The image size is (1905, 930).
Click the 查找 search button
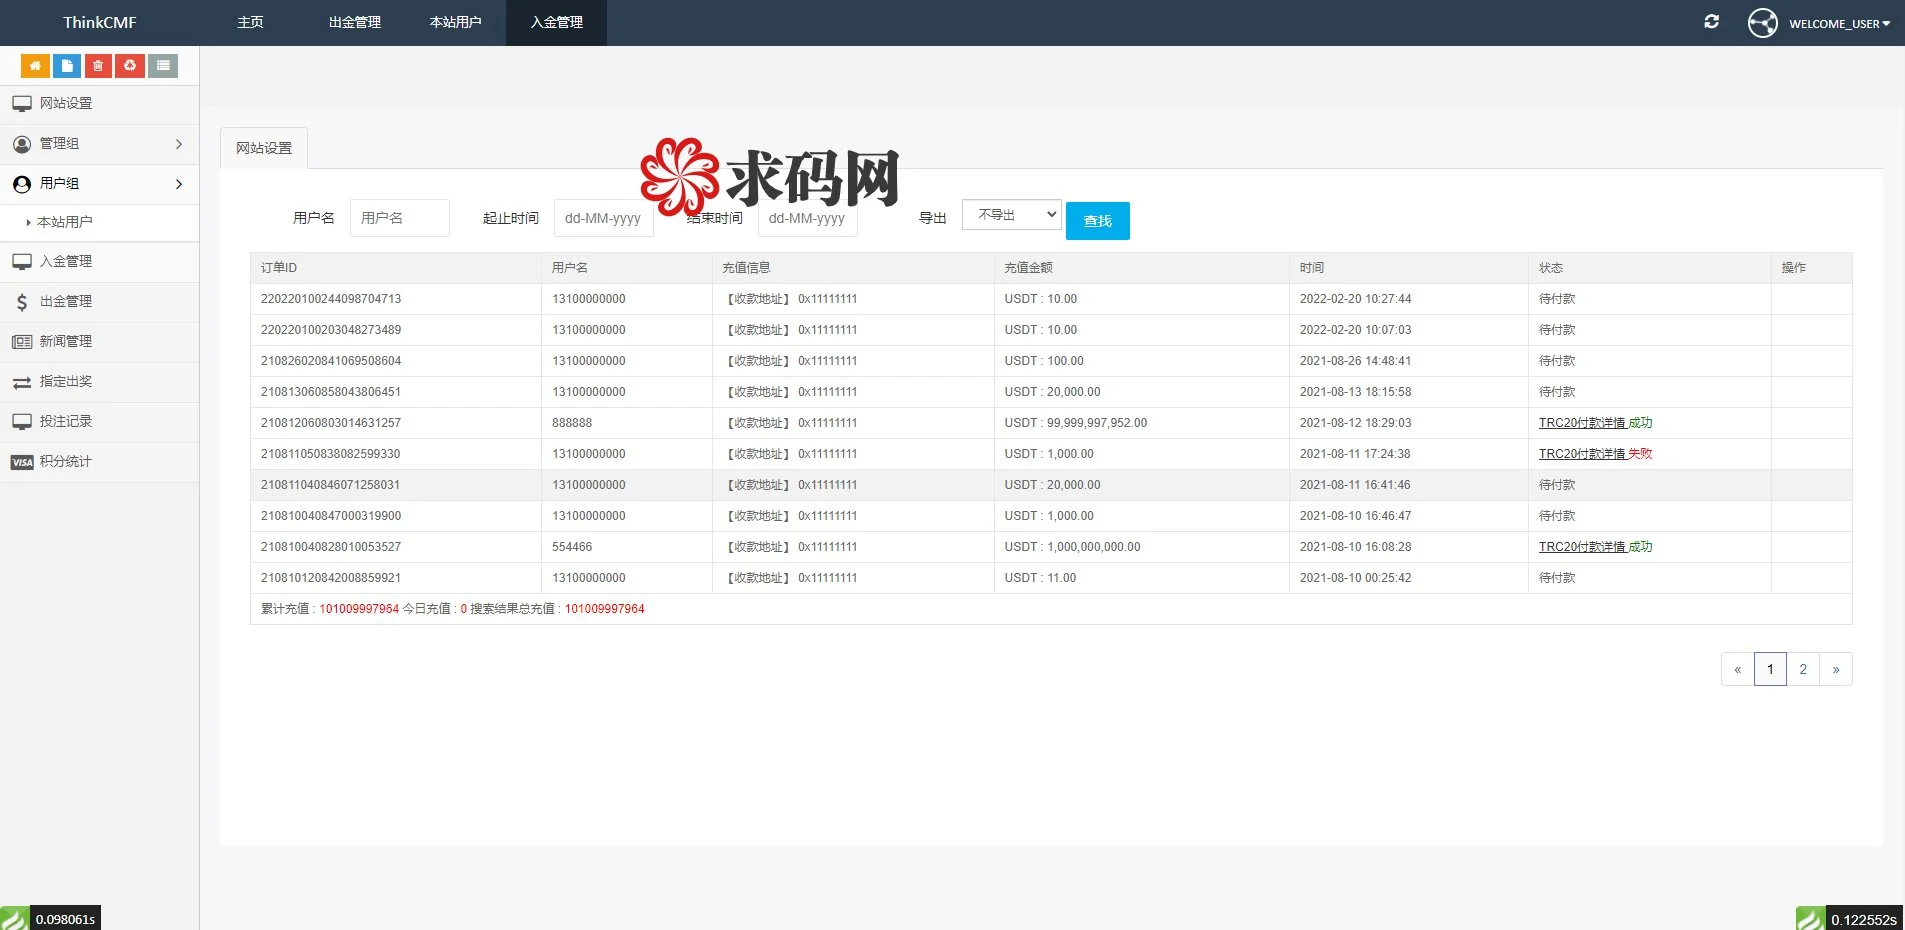[1097, 221]
